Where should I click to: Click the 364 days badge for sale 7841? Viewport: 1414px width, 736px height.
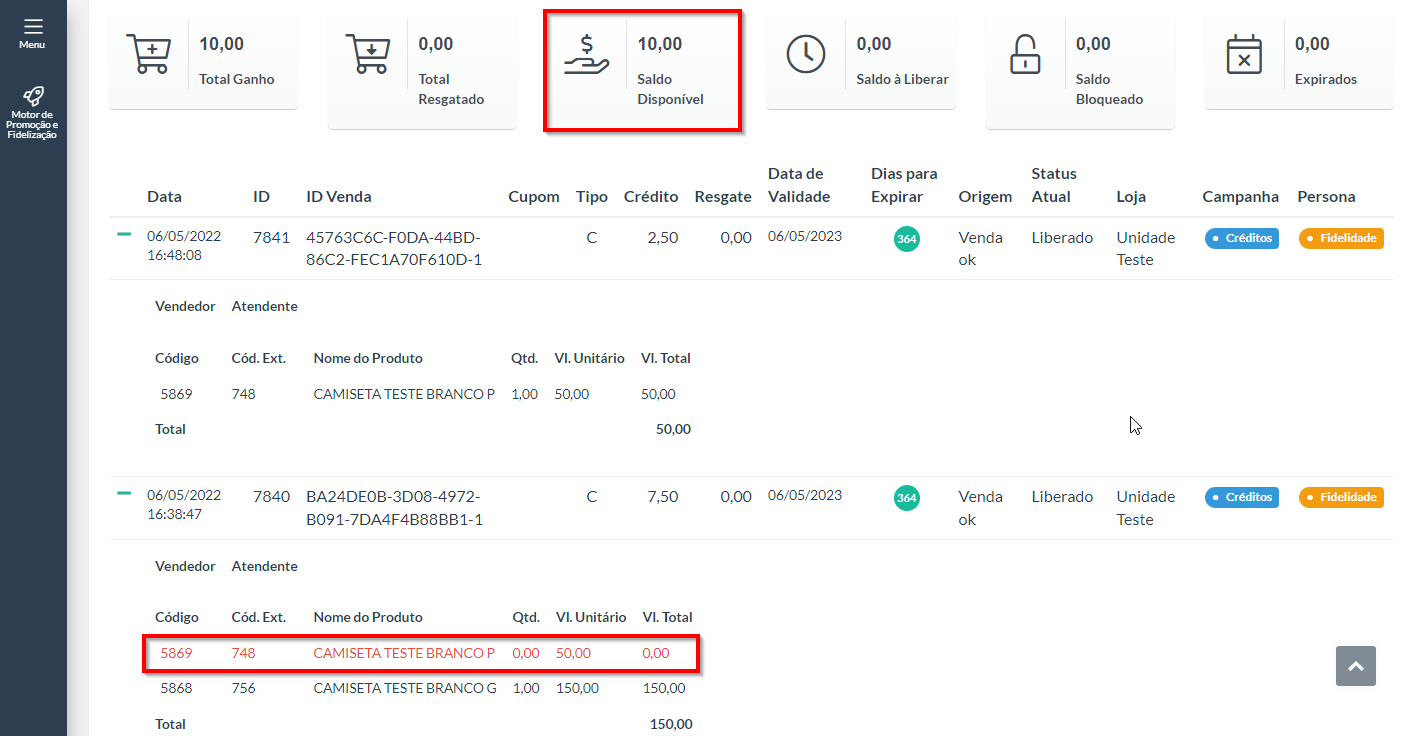[906, 239]
